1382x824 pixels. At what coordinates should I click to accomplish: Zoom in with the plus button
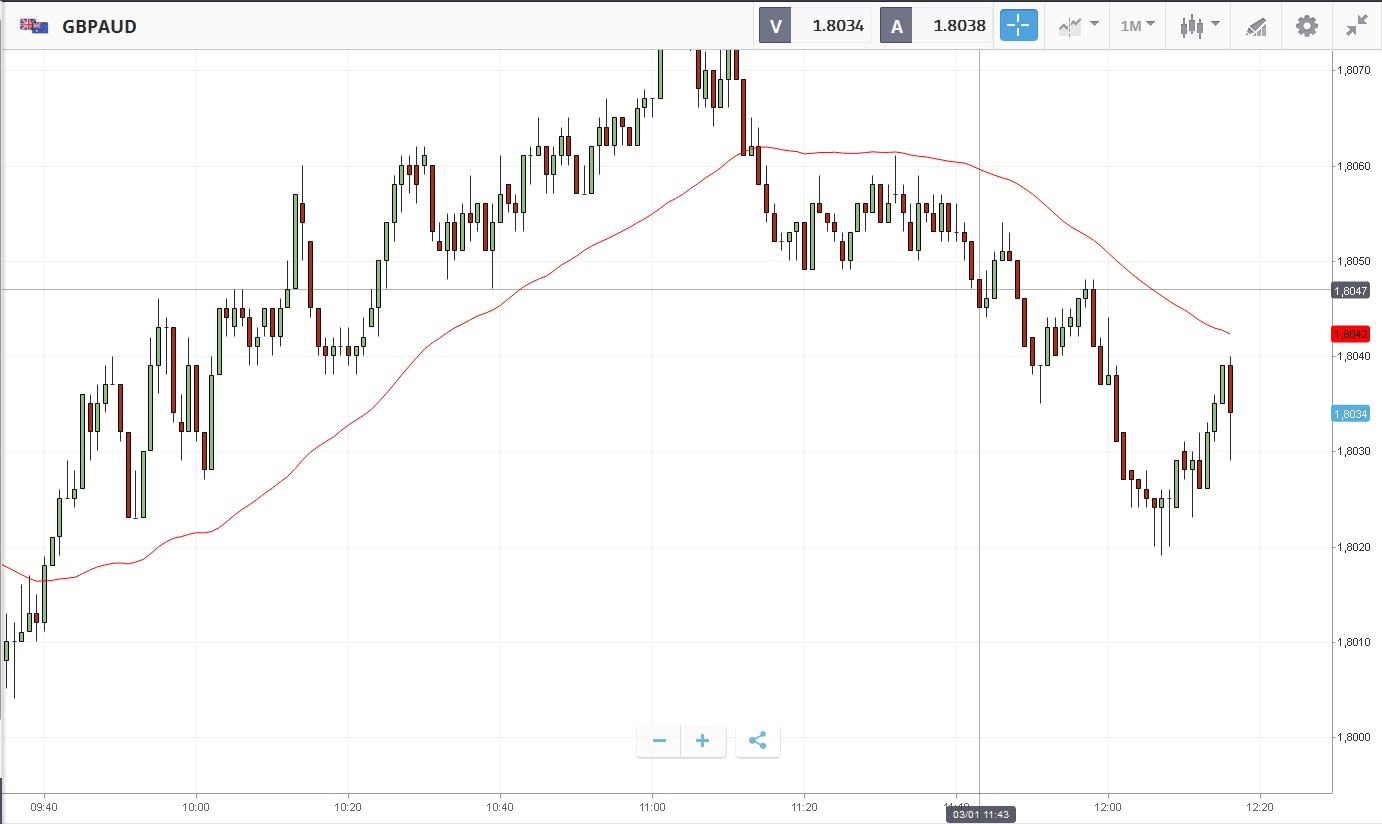703,741
